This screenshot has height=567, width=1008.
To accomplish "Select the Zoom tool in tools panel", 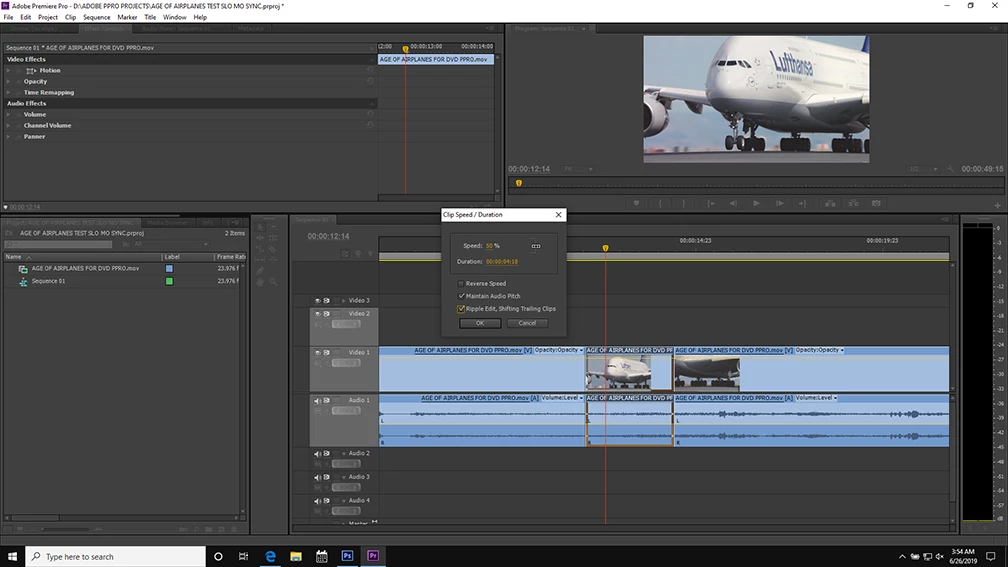I will pyautogui.click(x=273, y=282).
